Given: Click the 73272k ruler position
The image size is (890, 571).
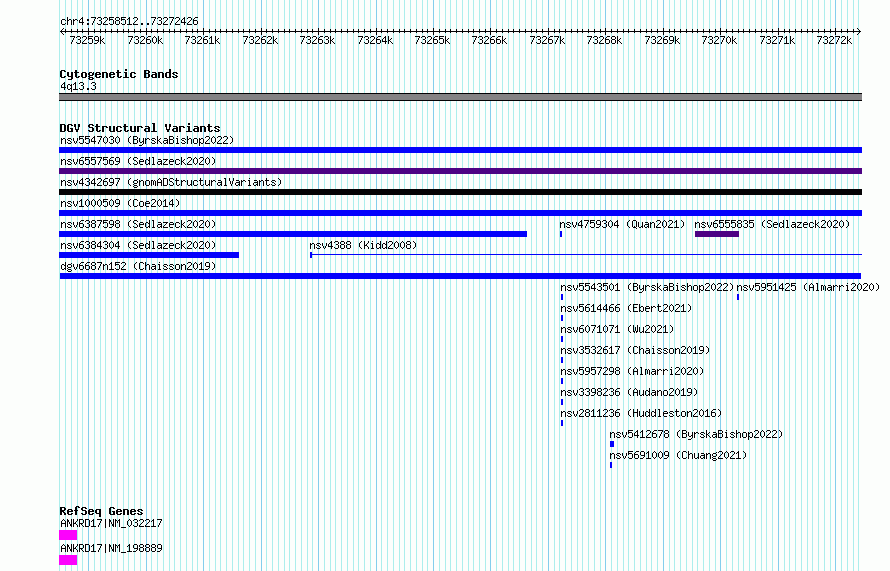Looking at the screenshot, I should tap(834, 40).
